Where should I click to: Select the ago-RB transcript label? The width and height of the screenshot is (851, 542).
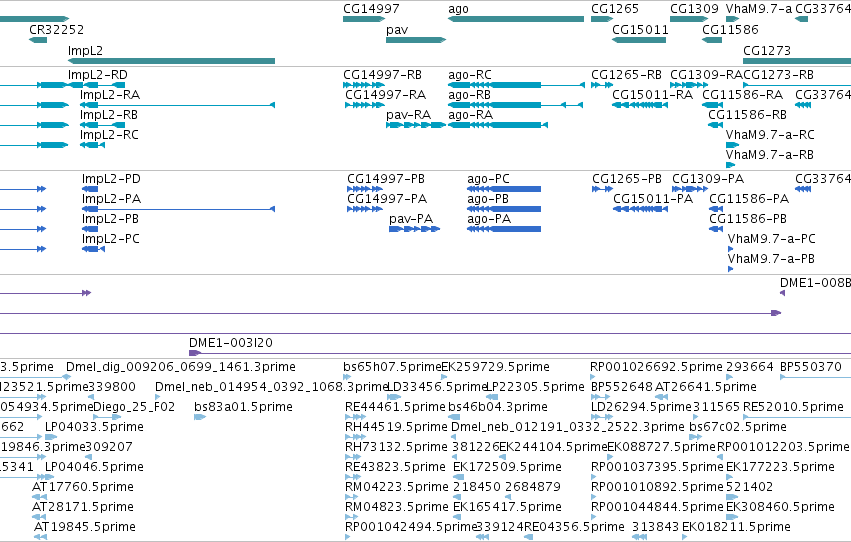pos(469,94)
